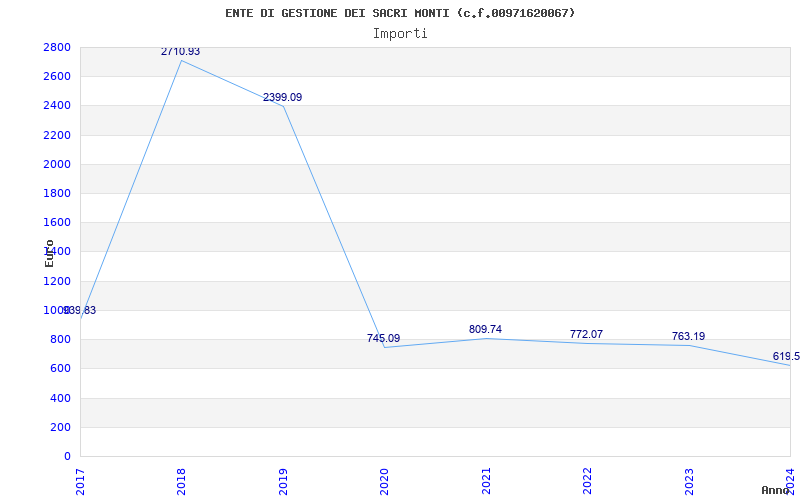Click the 619.5 data label at 2024
Viewport: 800px width, 500px height.
click(x=786, y=356)
